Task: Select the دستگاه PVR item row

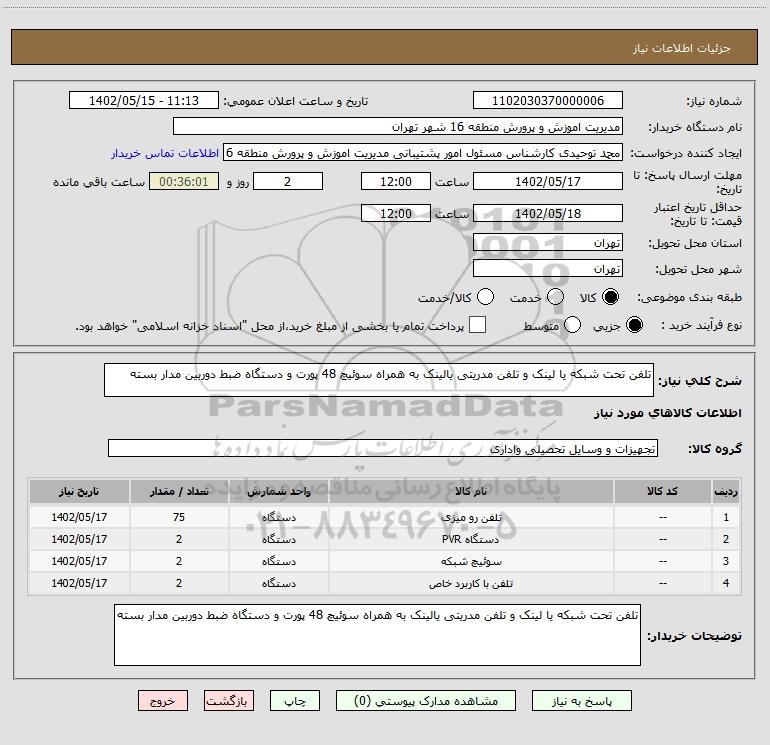Action: [385, 539]
